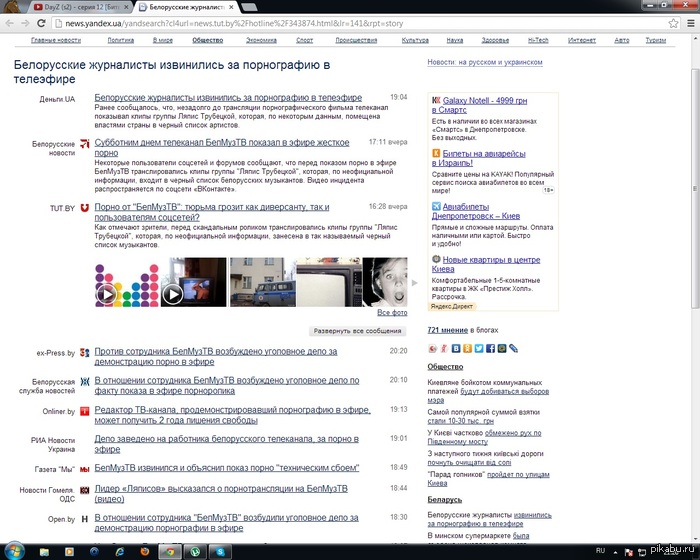Image resolution: width=700 pixels, height=560 pixels.
Task: Switch to Chrome in the taskbar
Action: [170, 552]
